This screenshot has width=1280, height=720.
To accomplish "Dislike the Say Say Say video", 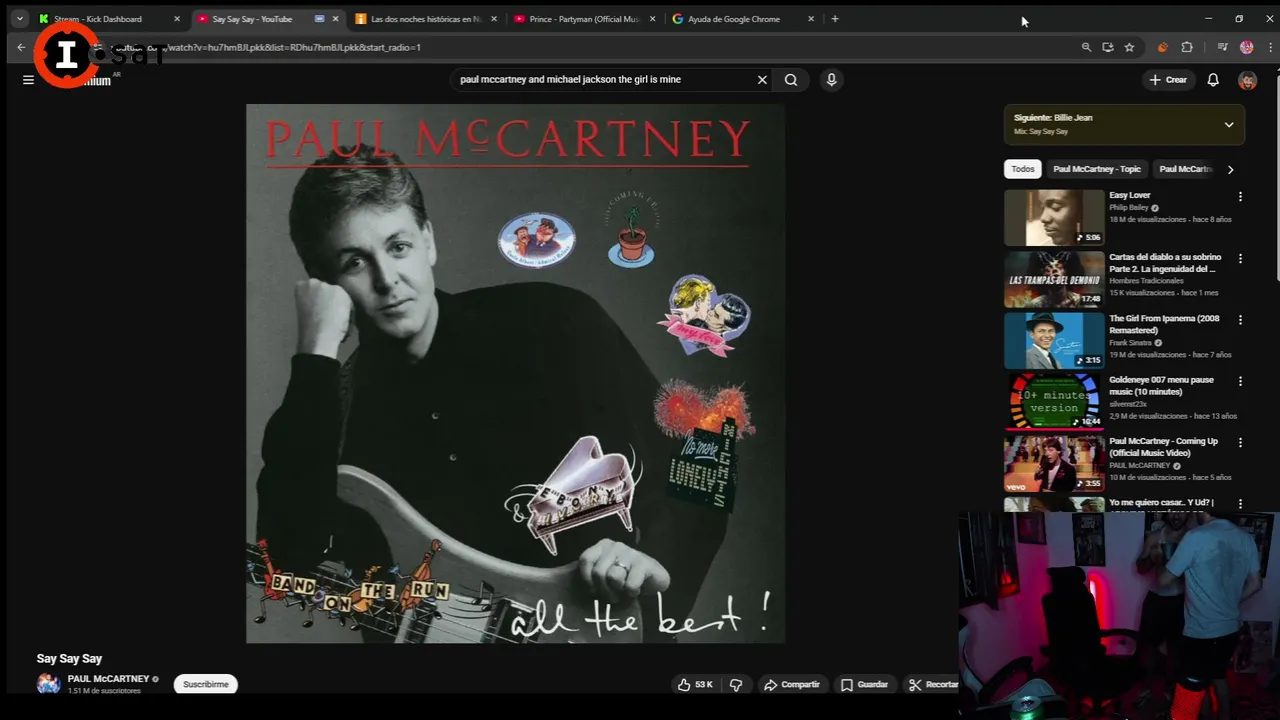I will 736,685.
